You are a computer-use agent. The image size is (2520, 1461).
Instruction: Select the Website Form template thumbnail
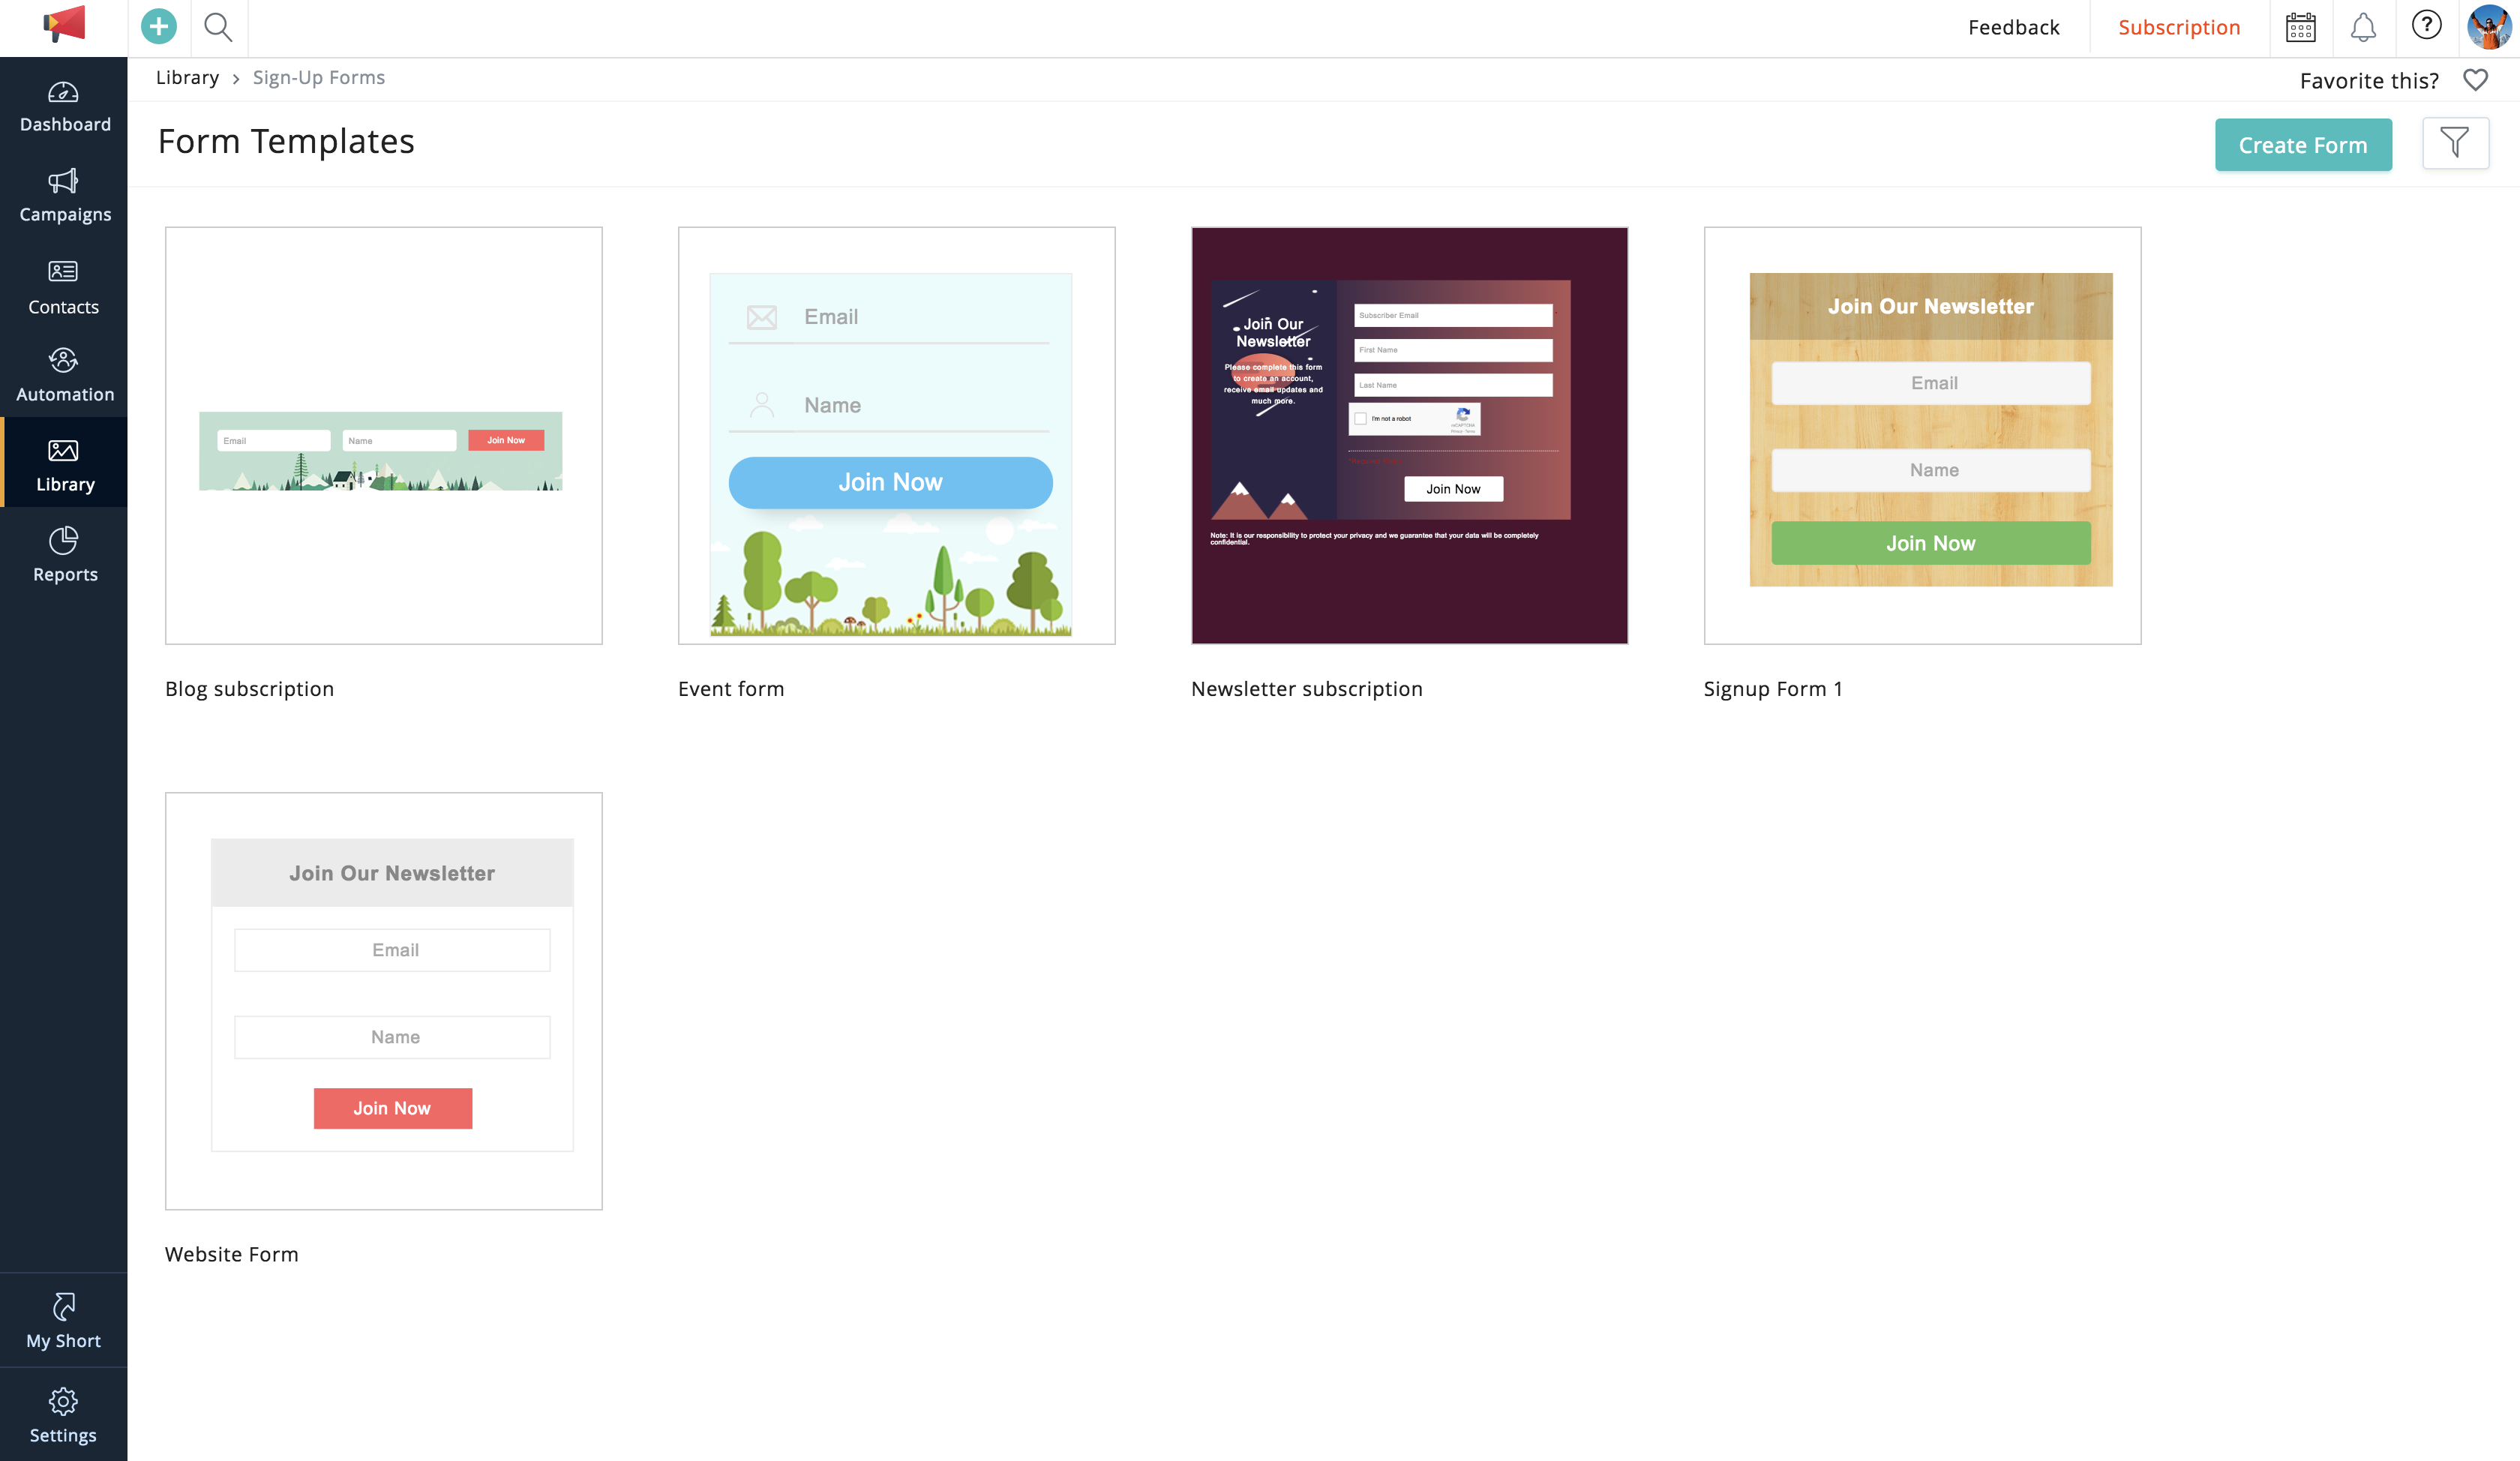pos(384,1001)
